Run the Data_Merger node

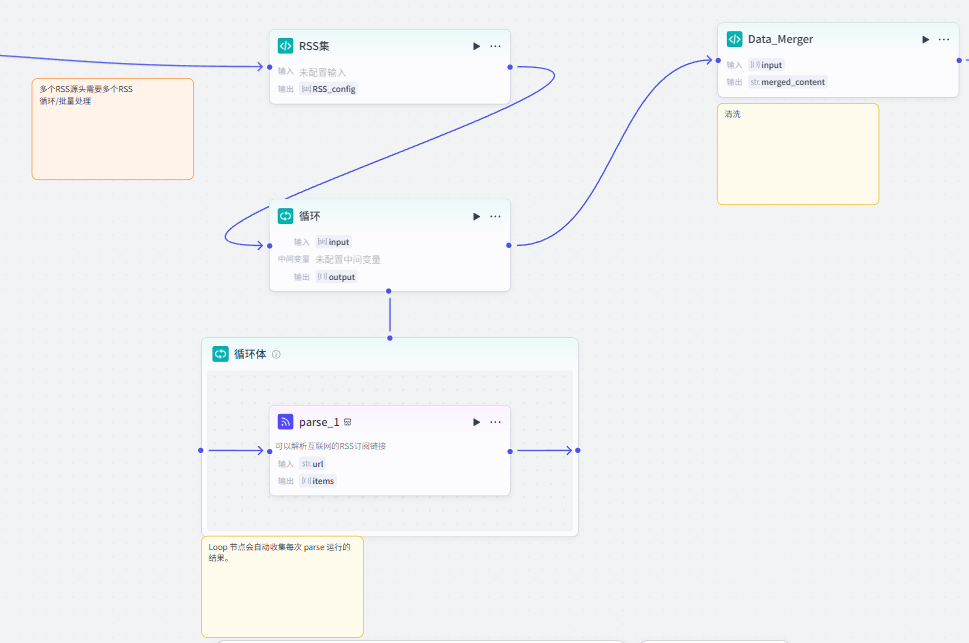pyautogui.click(x=926, y=40)
